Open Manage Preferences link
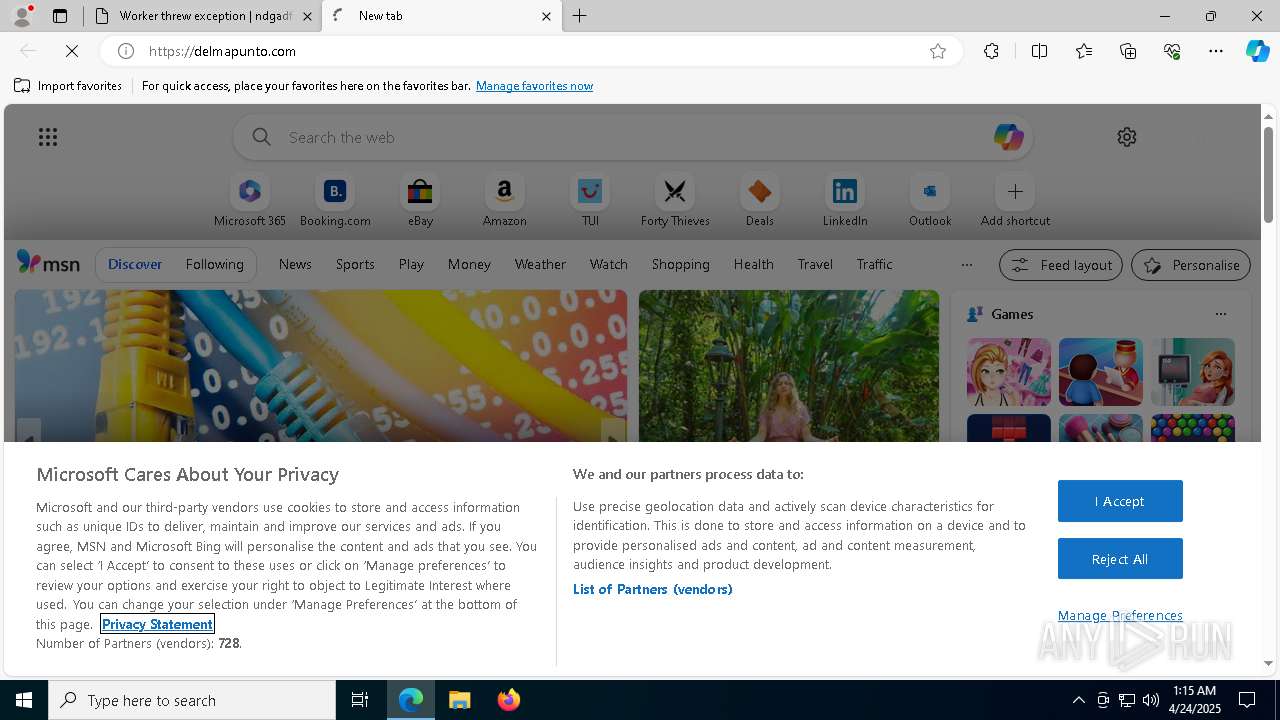Viewport: 1280px width, 720px height. pyautogui.click(x=1120, y=616)
